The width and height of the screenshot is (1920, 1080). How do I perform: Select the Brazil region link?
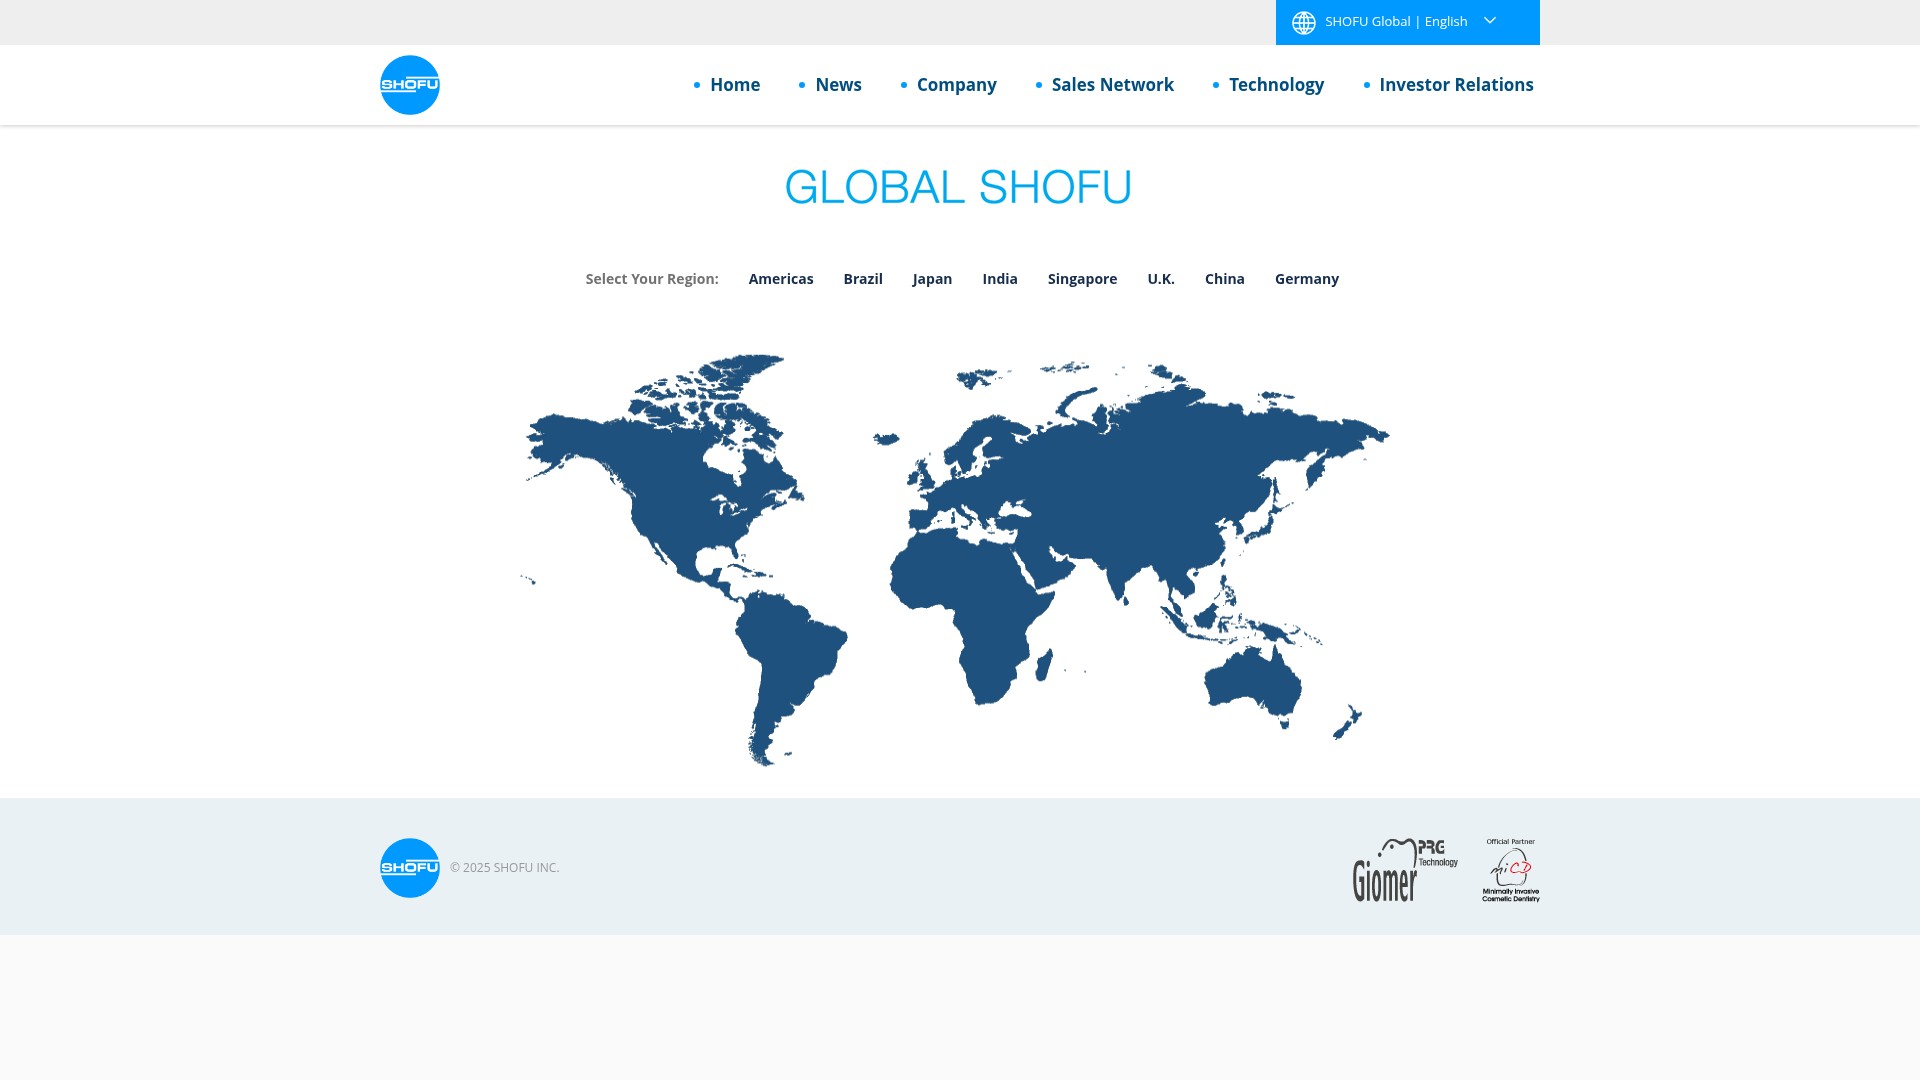pos(863,279)
